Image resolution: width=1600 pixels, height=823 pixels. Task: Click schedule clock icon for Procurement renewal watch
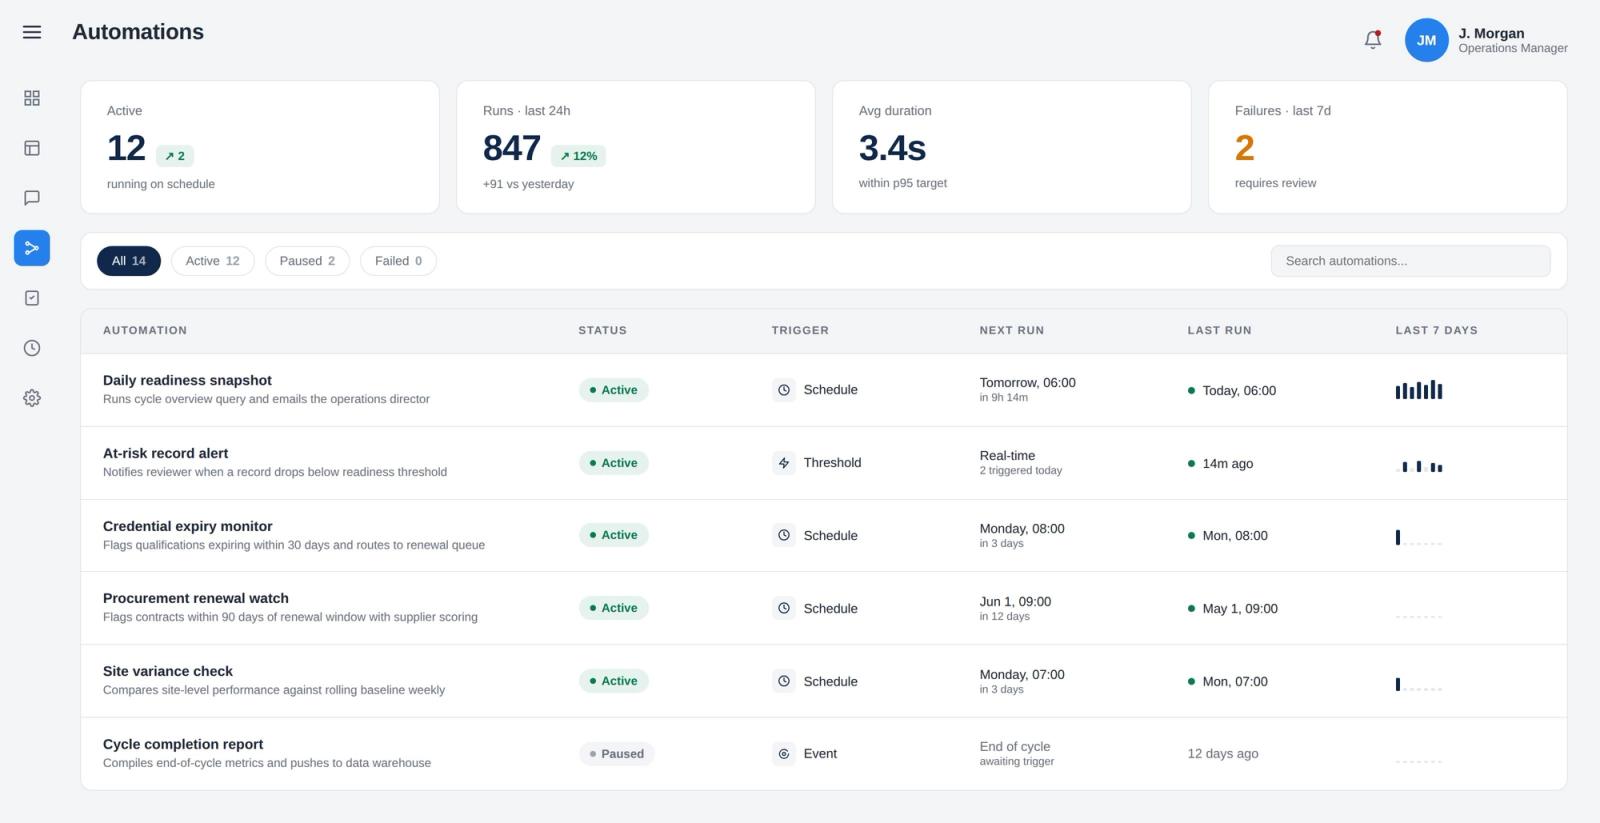point(784,608)
